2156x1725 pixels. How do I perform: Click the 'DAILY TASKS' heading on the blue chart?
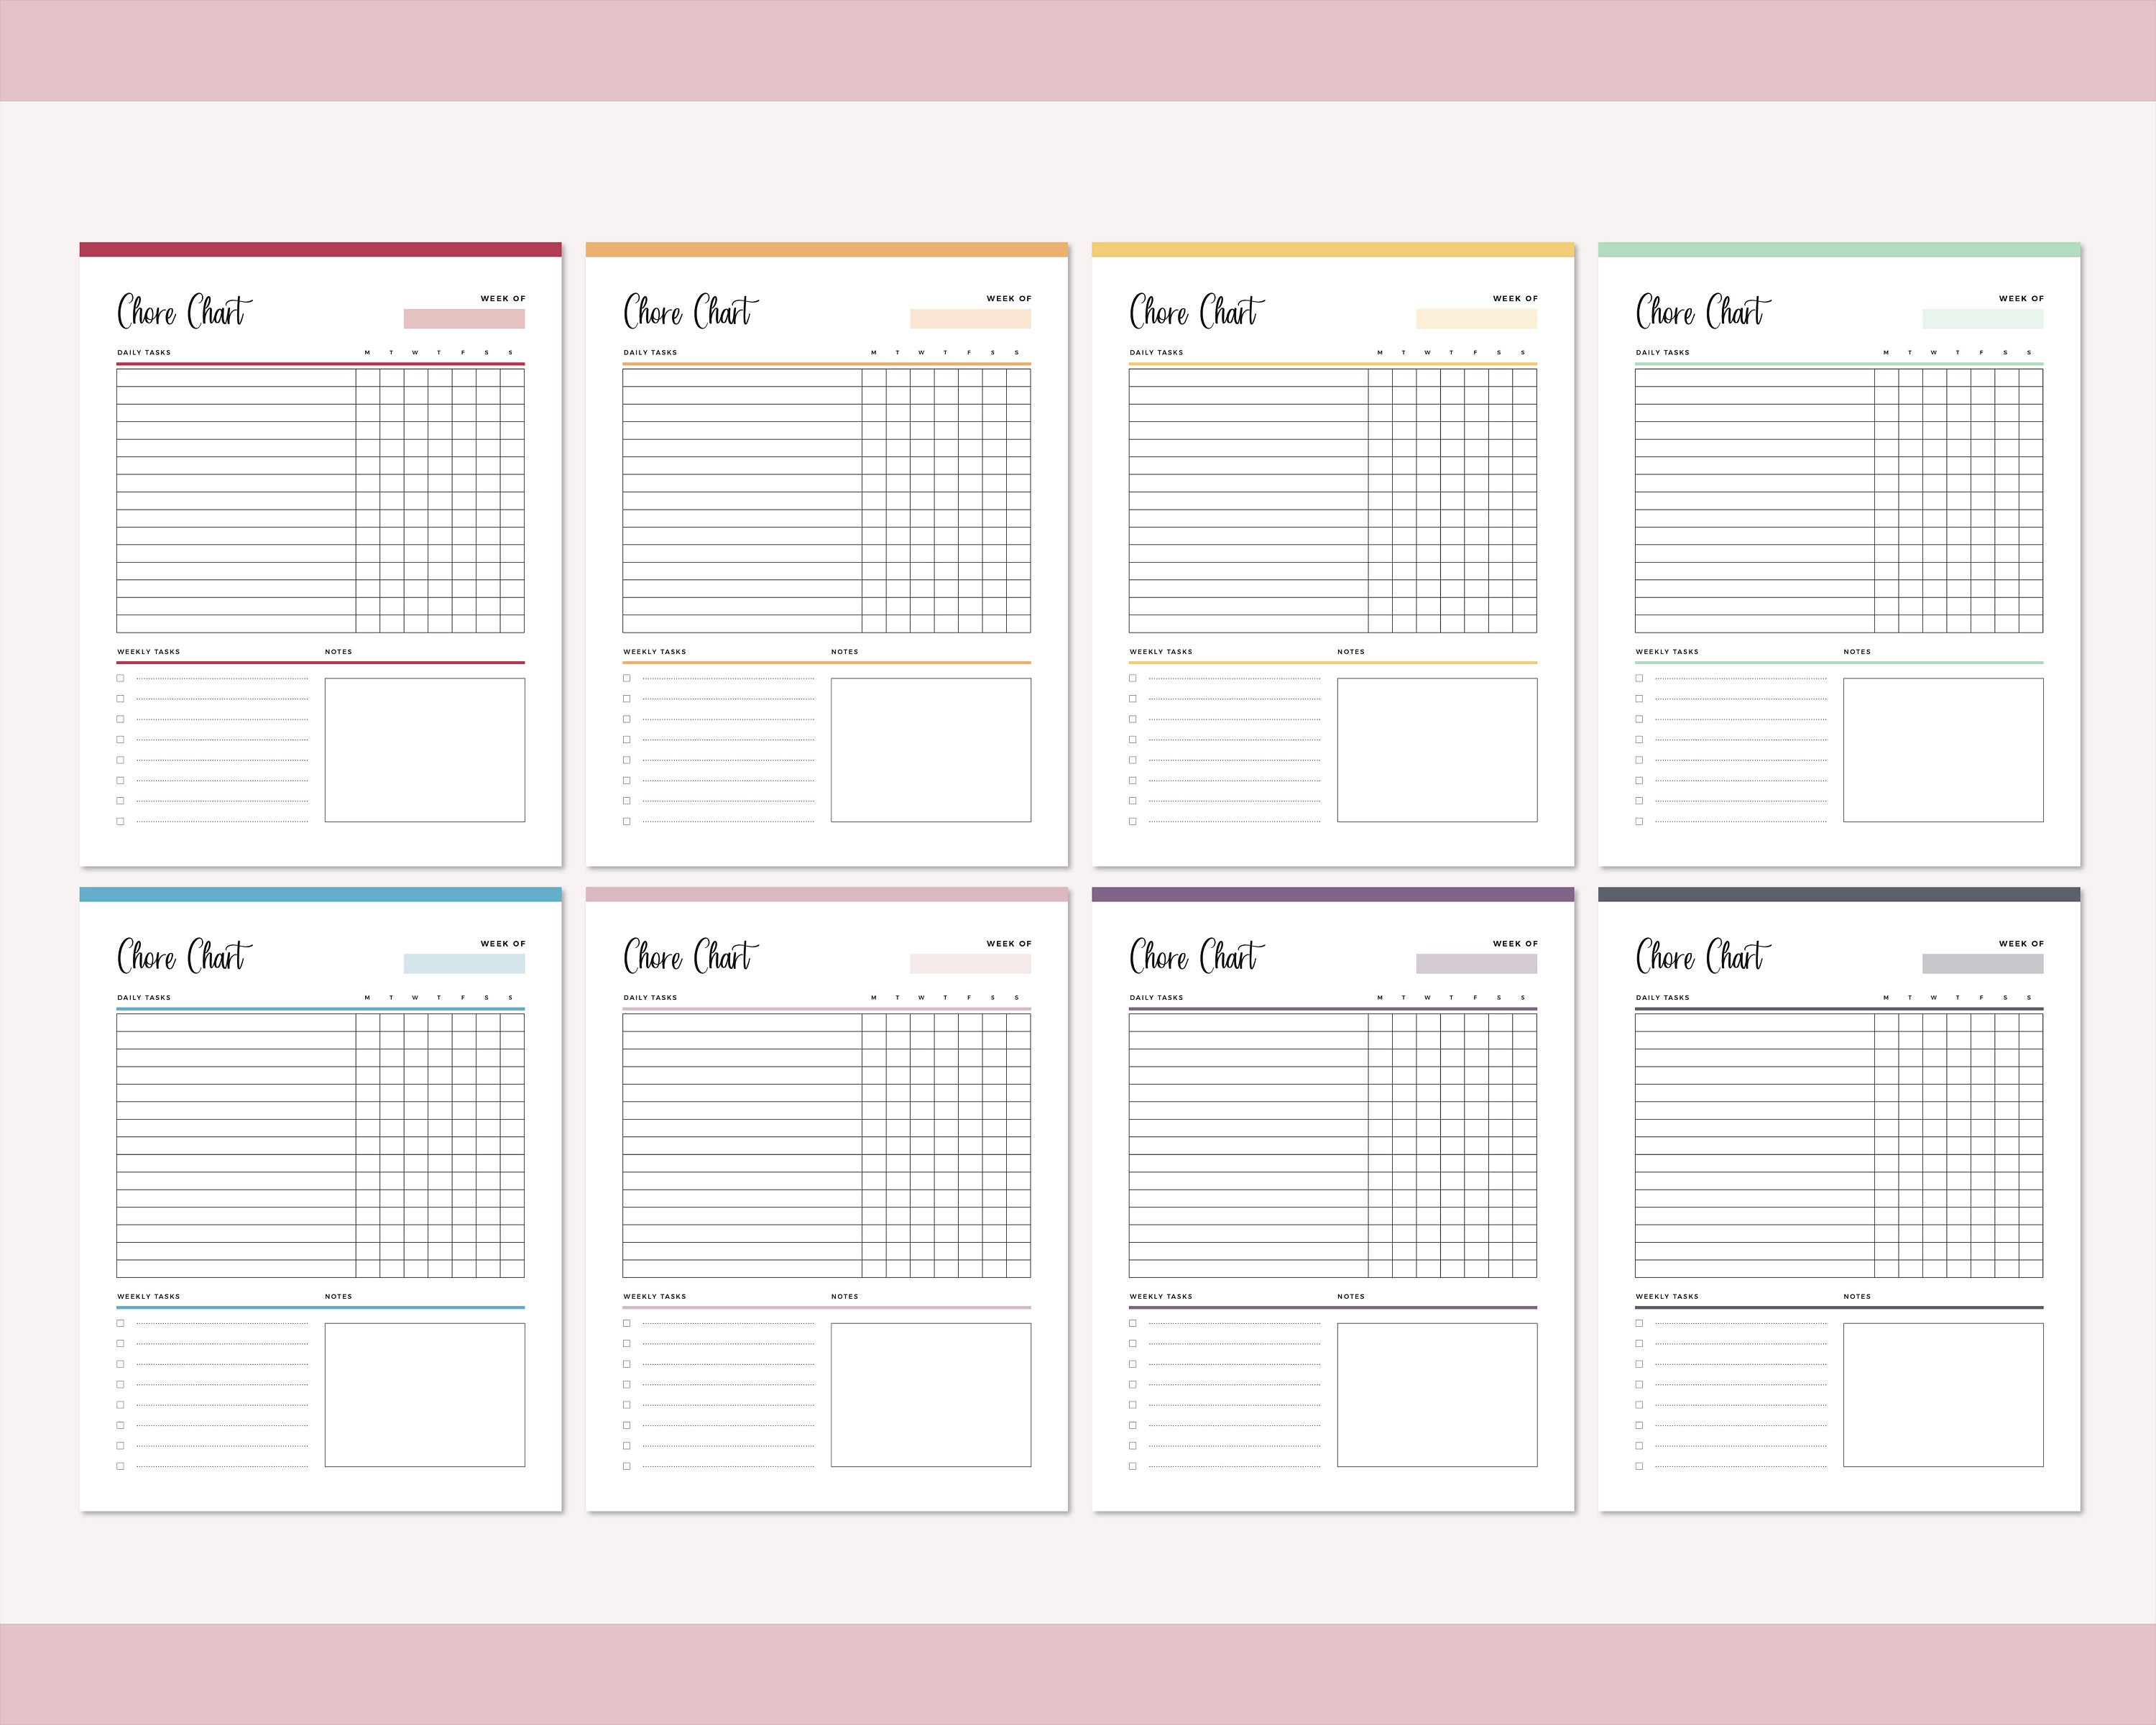click(144, 997)
